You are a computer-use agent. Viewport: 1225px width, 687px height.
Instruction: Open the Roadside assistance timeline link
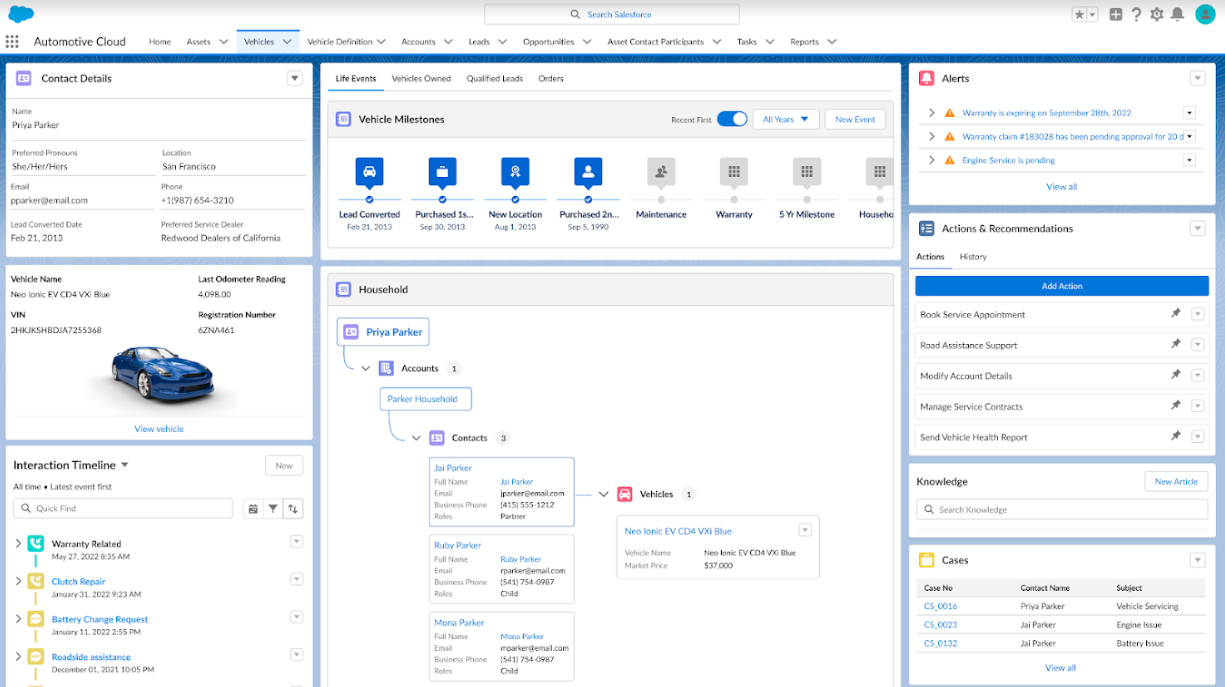click(x=91, y=657)
